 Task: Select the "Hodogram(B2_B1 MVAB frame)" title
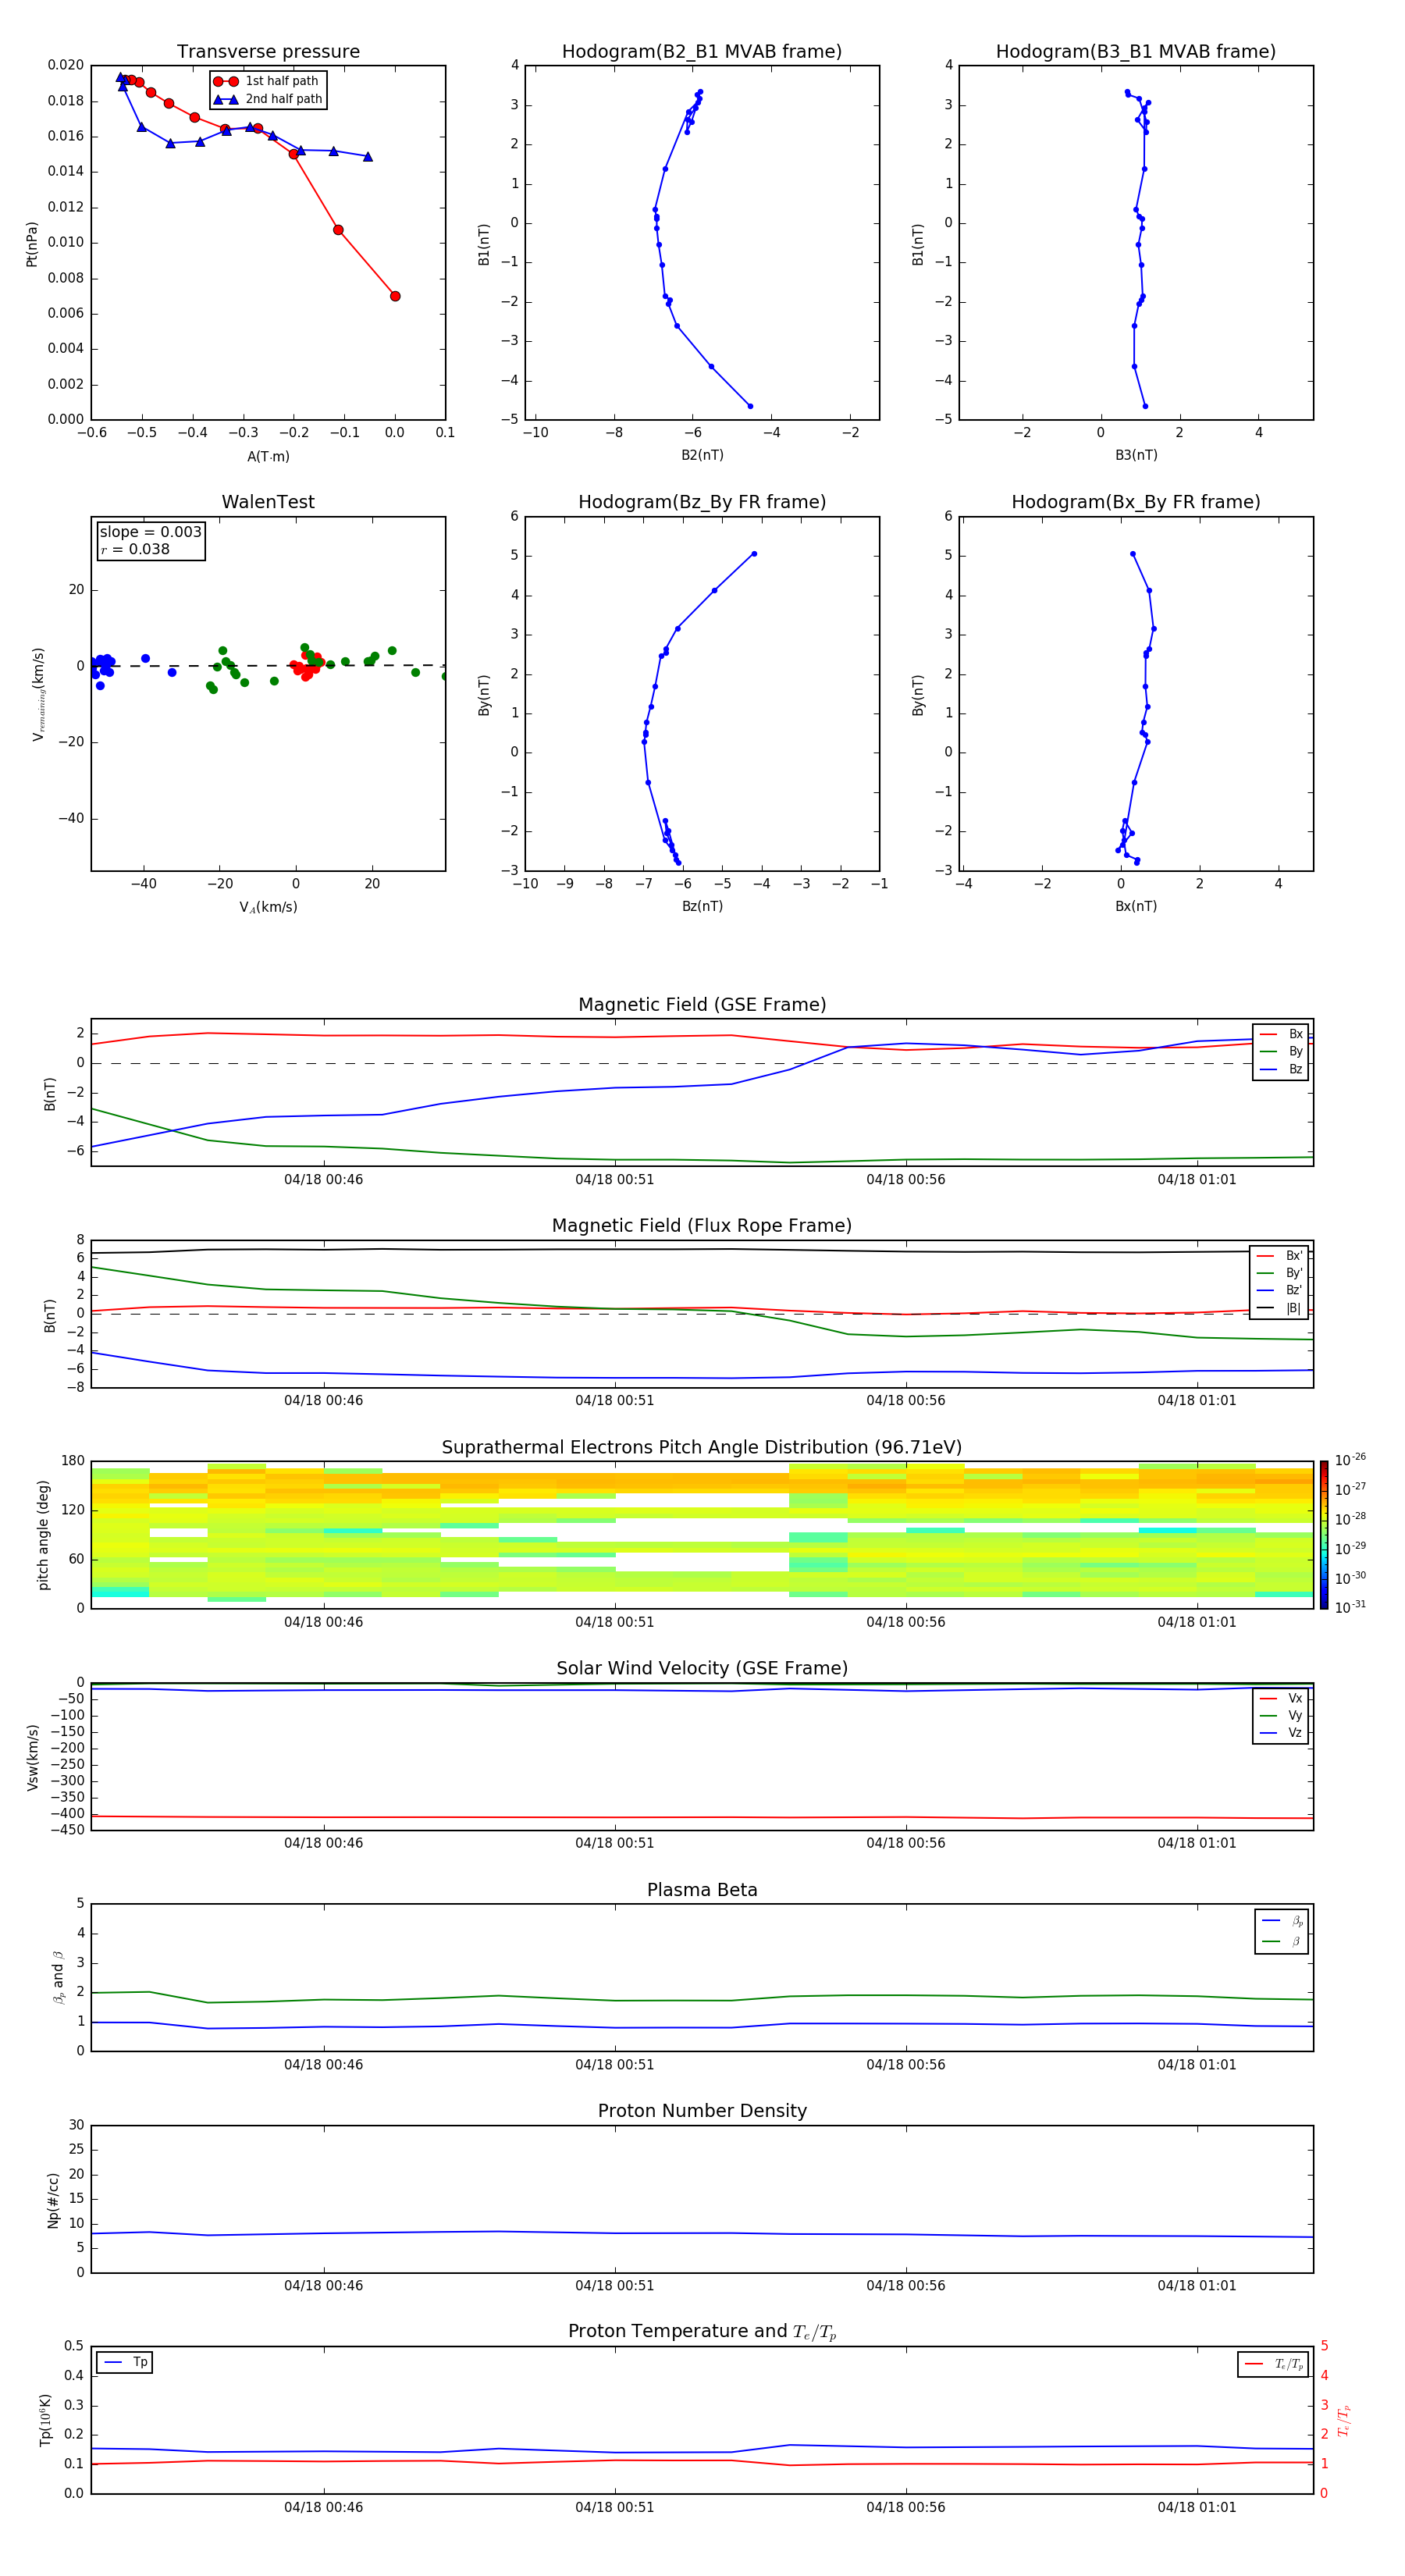(x=702, y=52)
